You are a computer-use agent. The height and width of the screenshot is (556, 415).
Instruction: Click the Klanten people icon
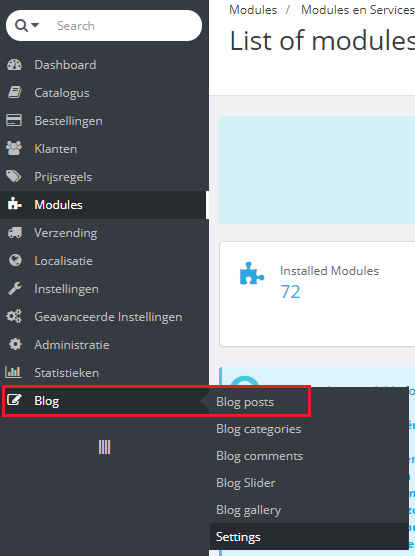pos(14,149)
